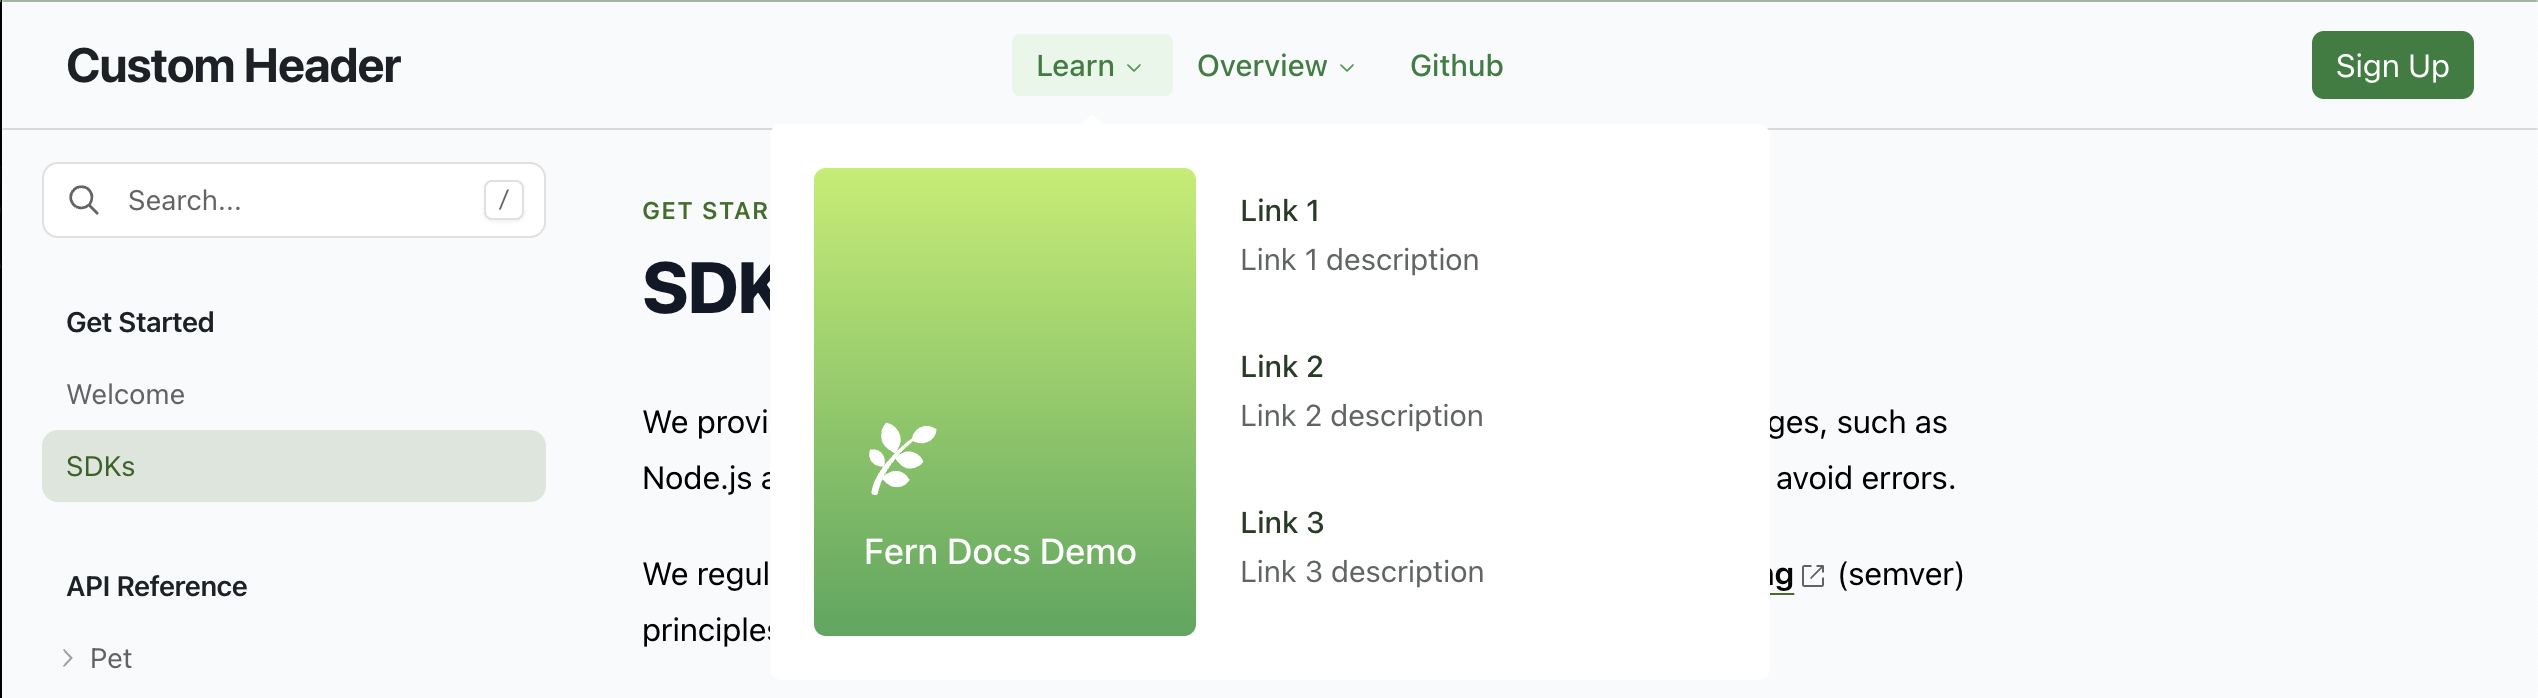The width and height of the screenshot is (2538, 698).
Task: Select the SDKs sidebar item
Action: 294,466
